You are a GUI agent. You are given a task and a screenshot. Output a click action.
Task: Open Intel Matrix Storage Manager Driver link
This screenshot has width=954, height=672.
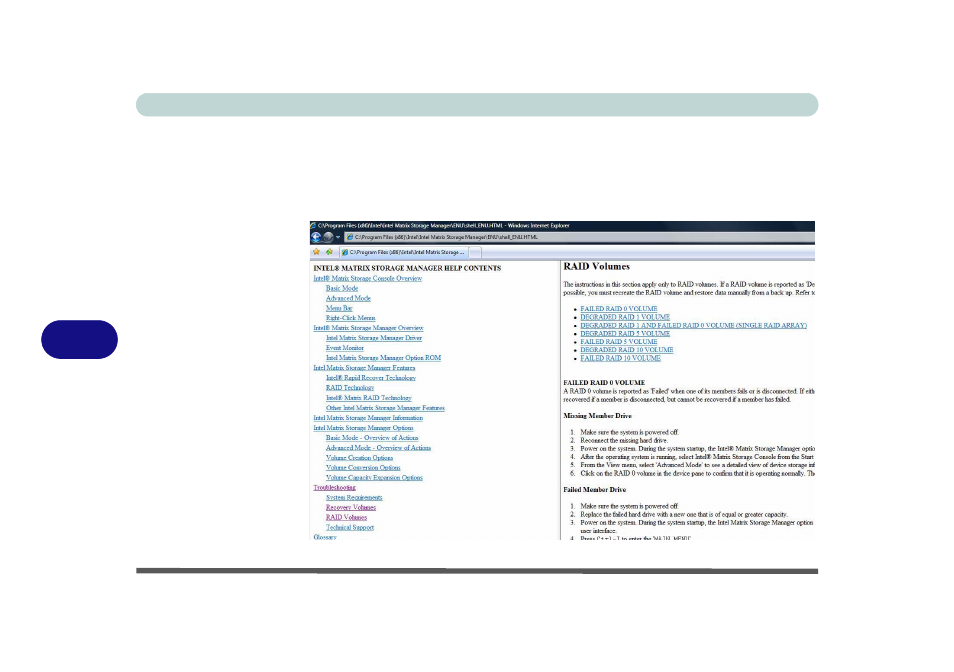click(x=374, y=338)
